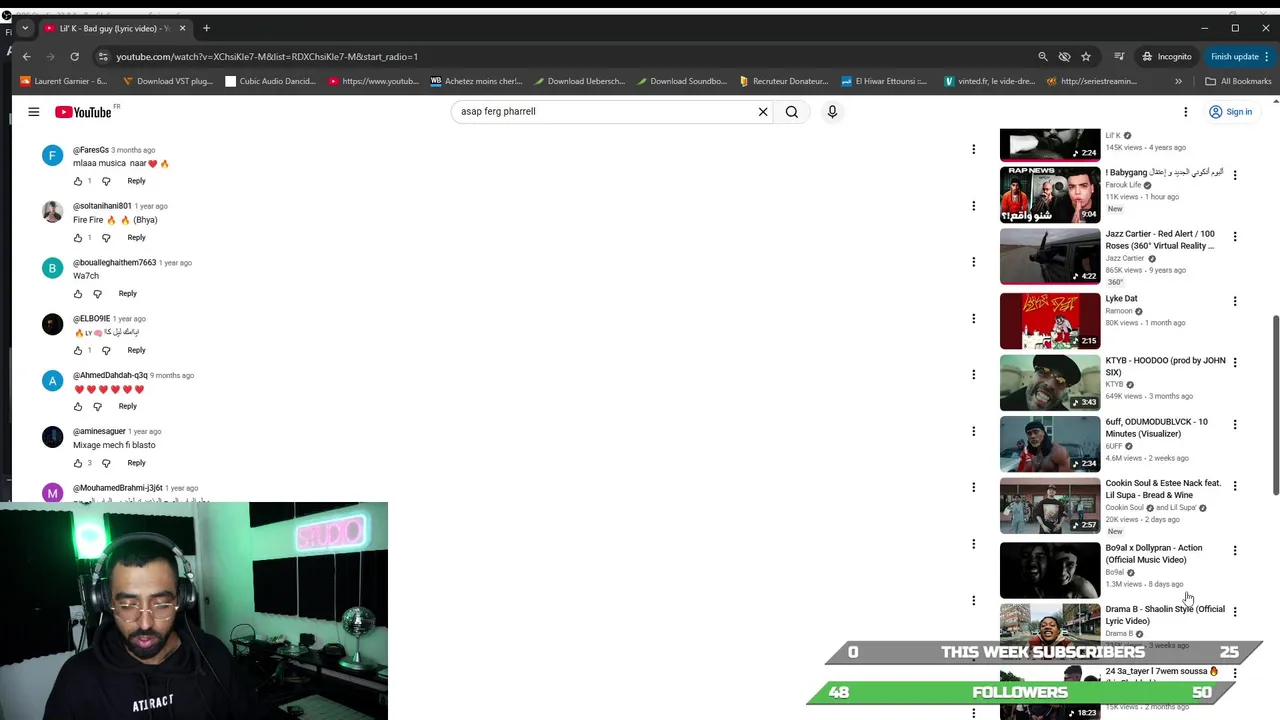Screen dimensions: 1280x720
Task: Dislike the Mixage mech fi blasto comment
Action: point(106,463)
